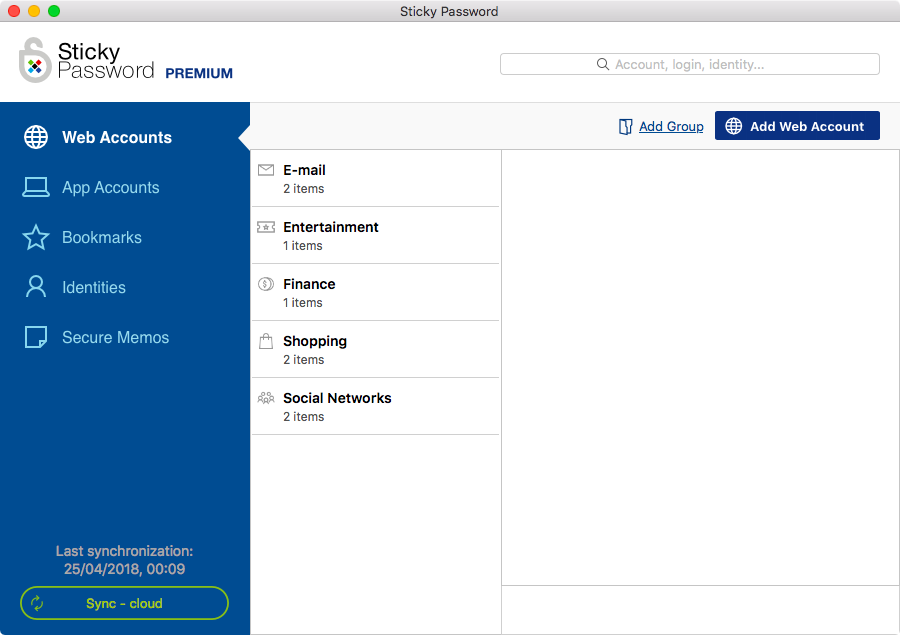
Task: Click "1 items" under Entertainment
Action: tap(302, 246)
